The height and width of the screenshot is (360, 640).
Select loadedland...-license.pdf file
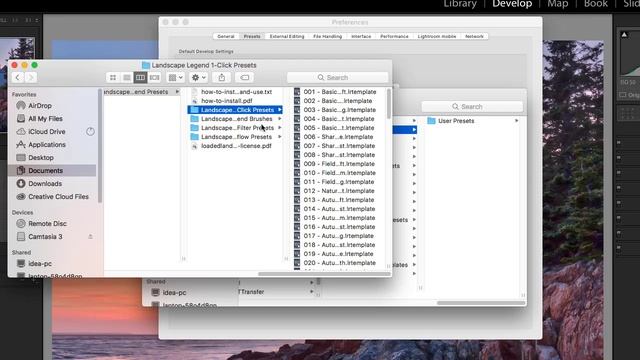[x=236, y=146]
